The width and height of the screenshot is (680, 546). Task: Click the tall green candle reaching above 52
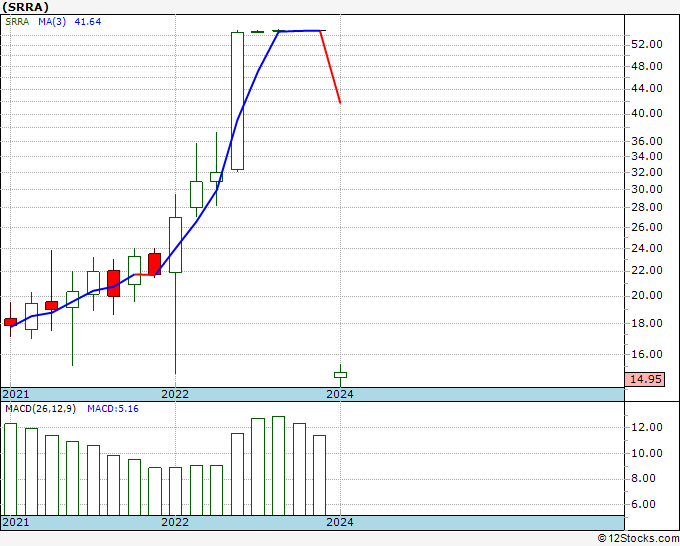[237, 101]
